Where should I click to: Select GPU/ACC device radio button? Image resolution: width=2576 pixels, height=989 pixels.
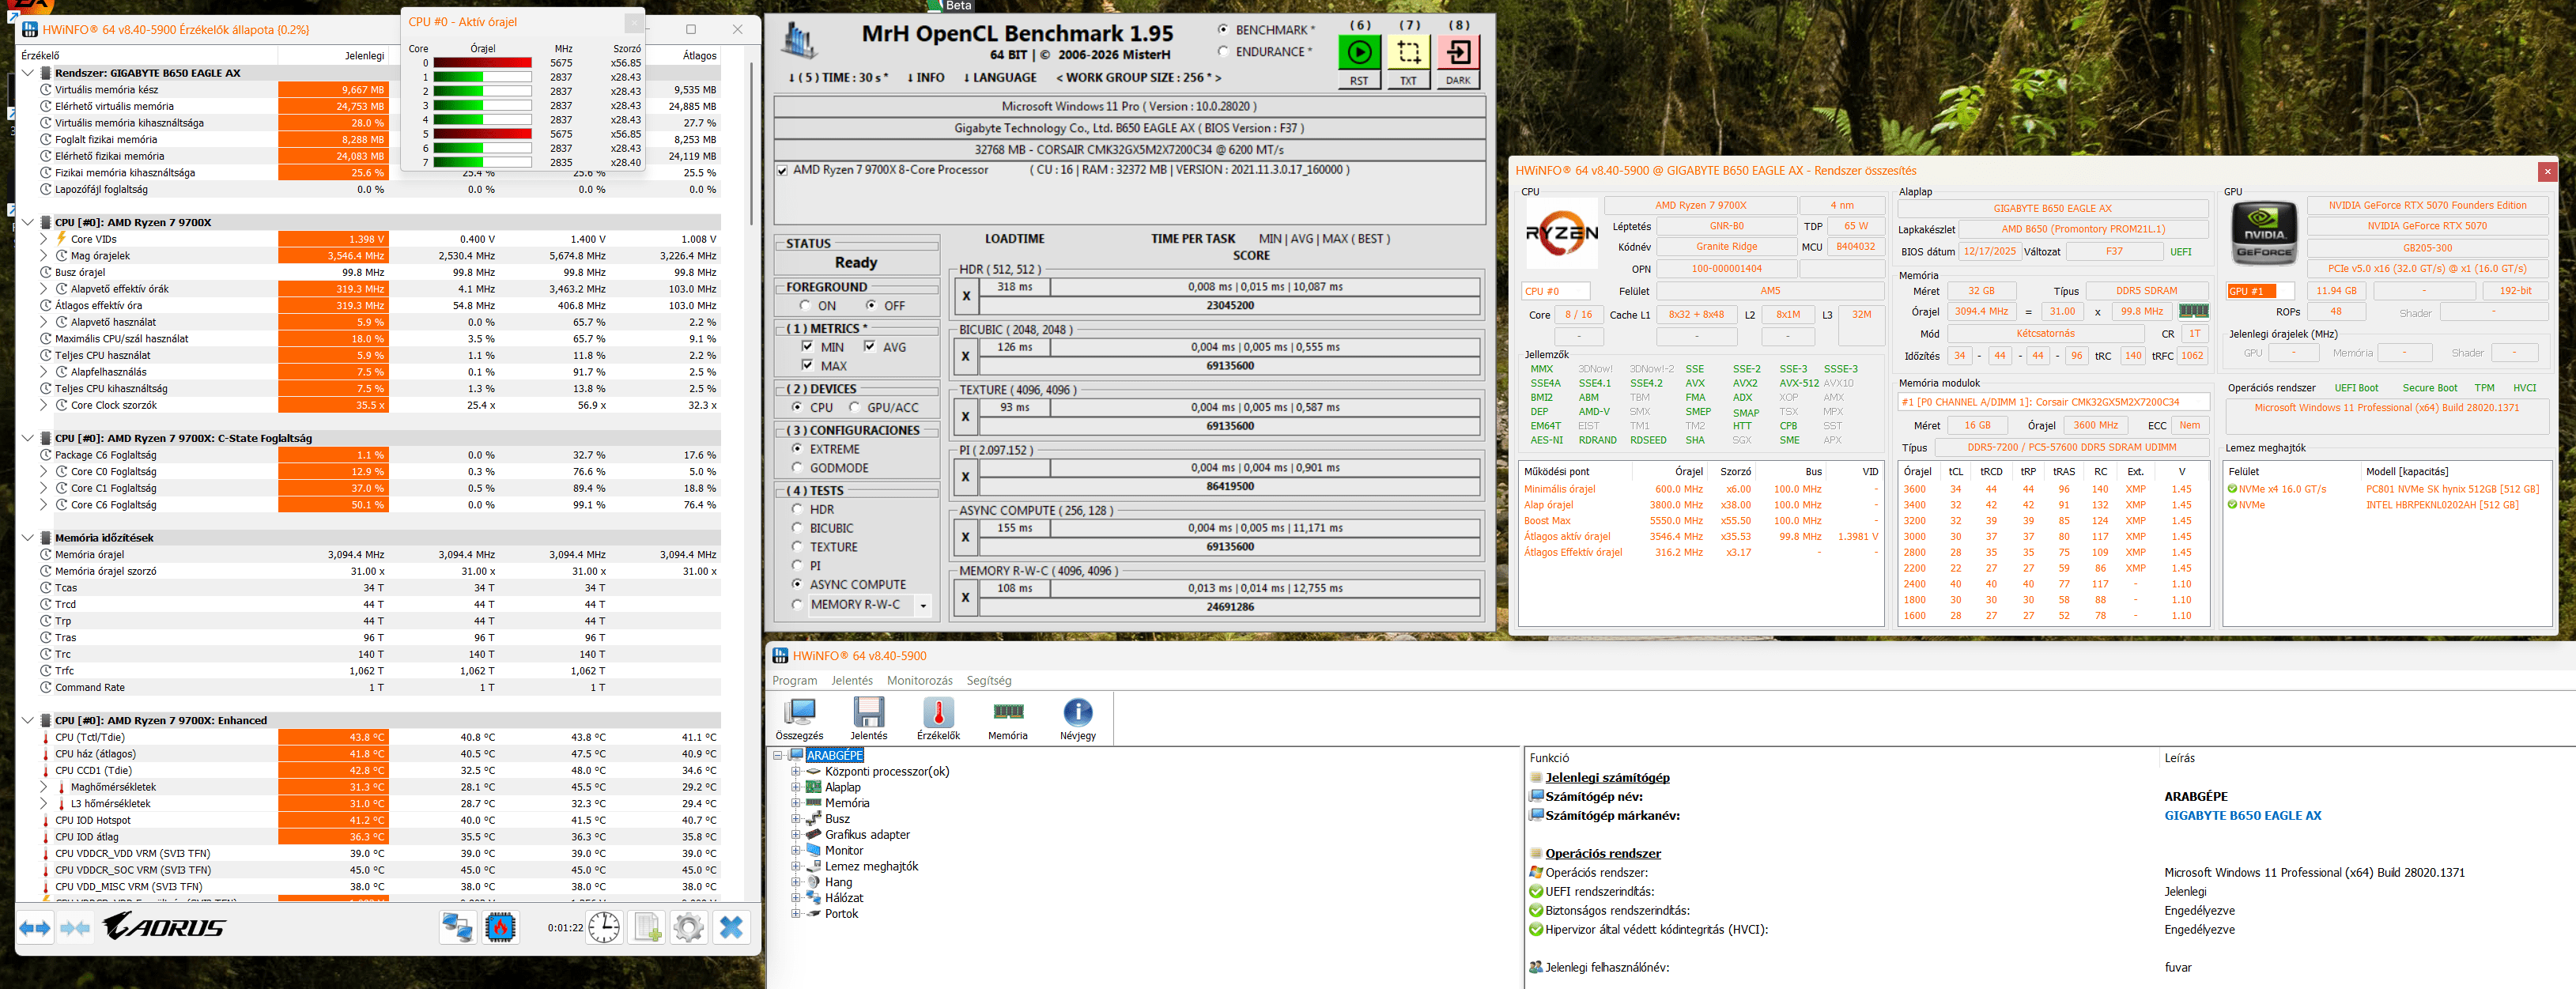(854, 408)
